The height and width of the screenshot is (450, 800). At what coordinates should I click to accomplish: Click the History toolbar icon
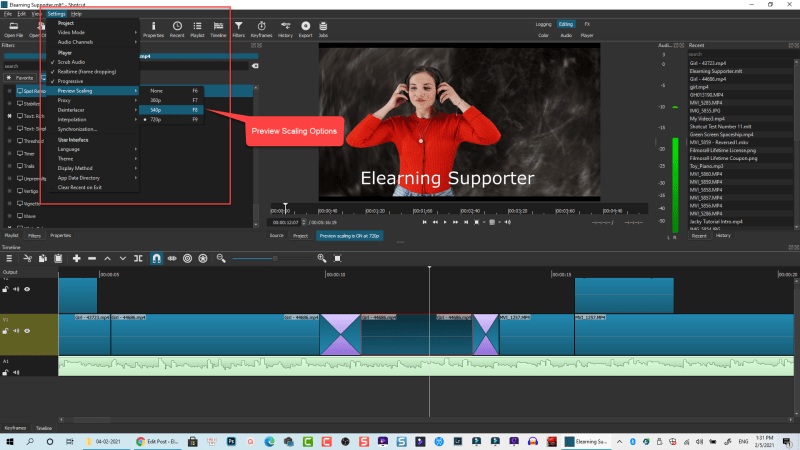[284, 28]
